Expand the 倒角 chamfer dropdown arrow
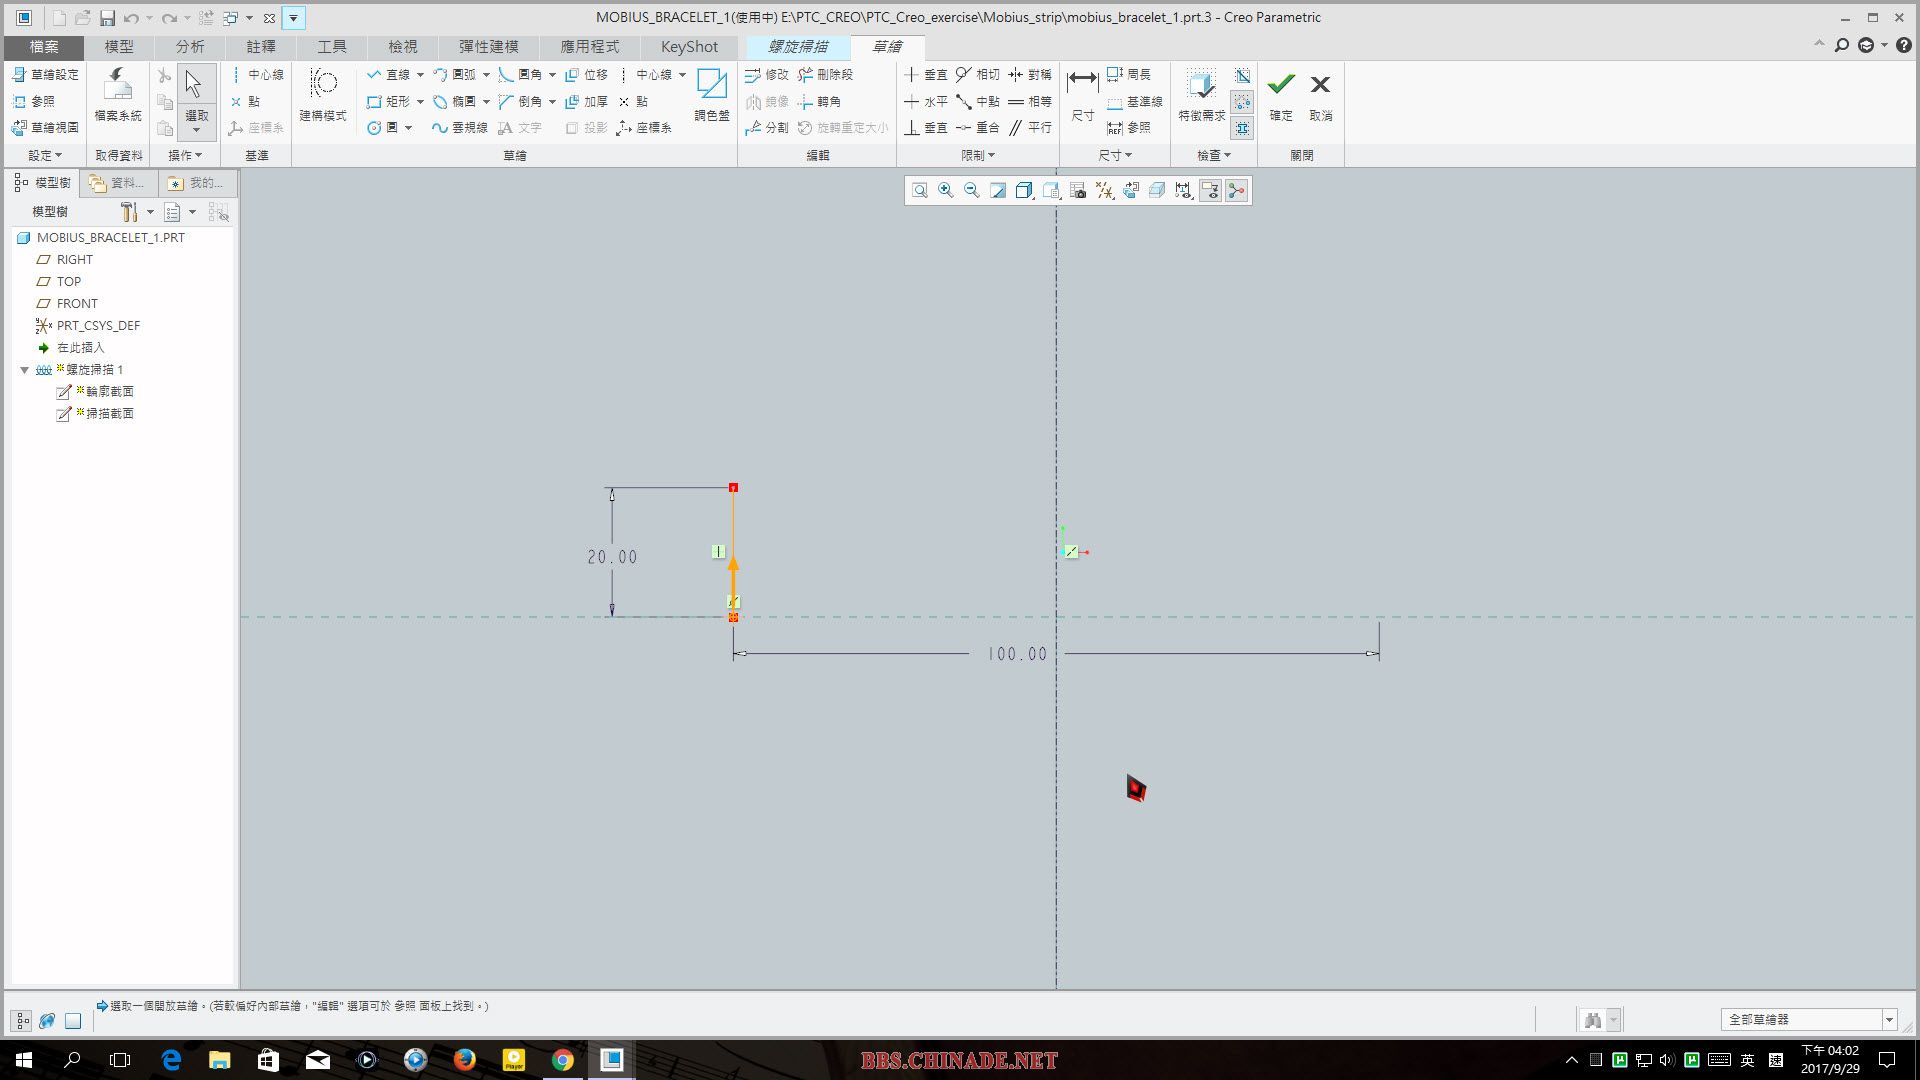The image size is (1920, 1080). [552, 101]
